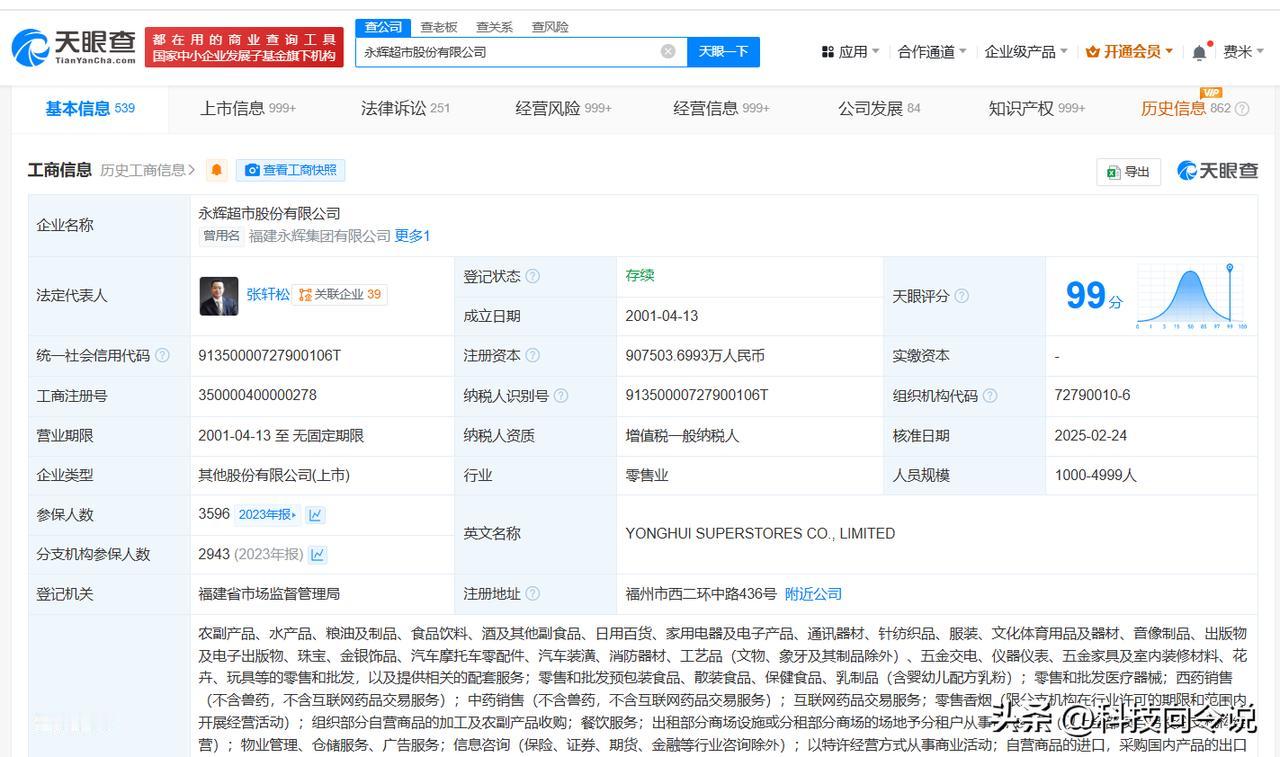
Task: Open the TianYanCha logo home link
Action: click(x=73, y=47)
